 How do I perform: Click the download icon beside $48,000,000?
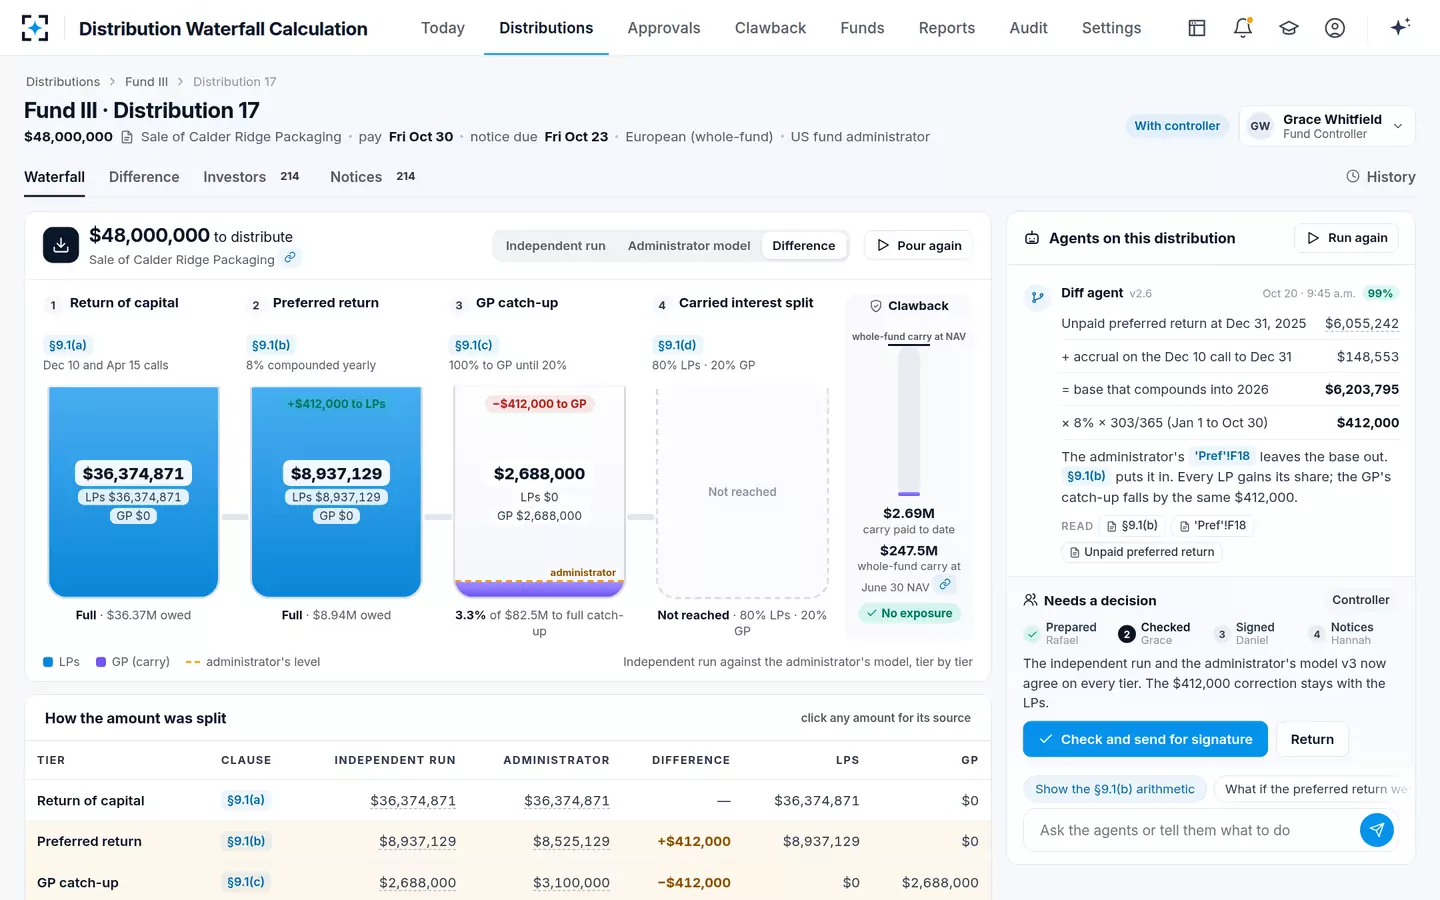pos(61,245)
